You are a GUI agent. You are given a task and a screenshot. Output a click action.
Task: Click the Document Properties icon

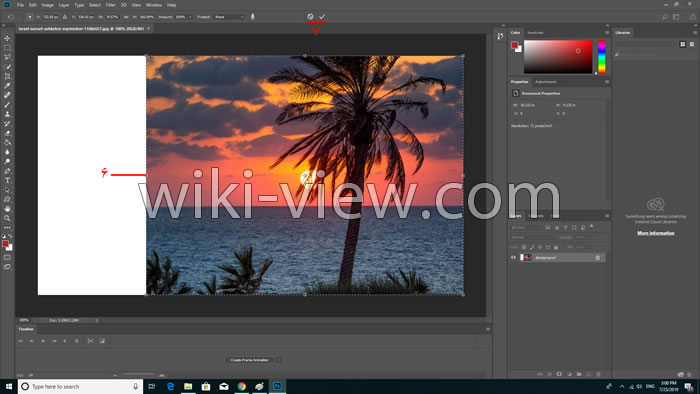point(516,93)
